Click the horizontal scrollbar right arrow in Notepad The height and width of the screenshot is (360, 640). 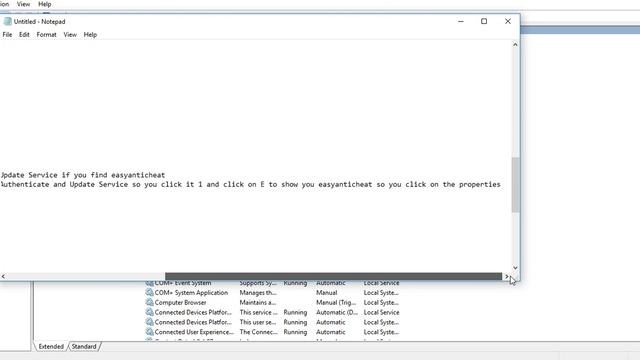coord(507,276)
